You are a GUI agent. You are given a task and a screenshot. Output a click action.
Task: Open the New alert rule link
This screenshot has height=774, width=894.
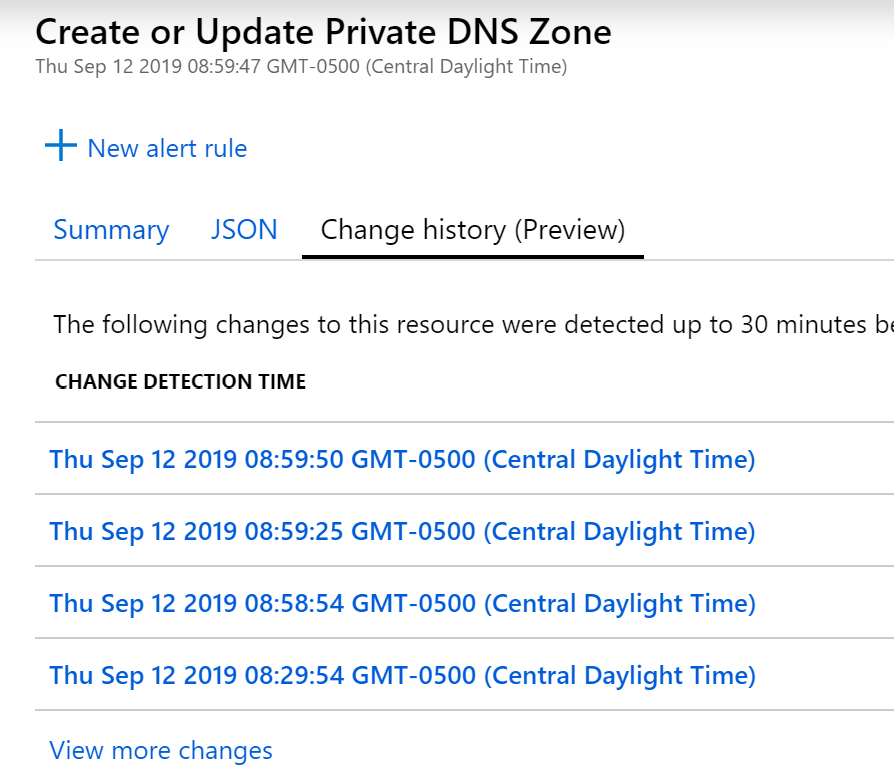[167, 149]
